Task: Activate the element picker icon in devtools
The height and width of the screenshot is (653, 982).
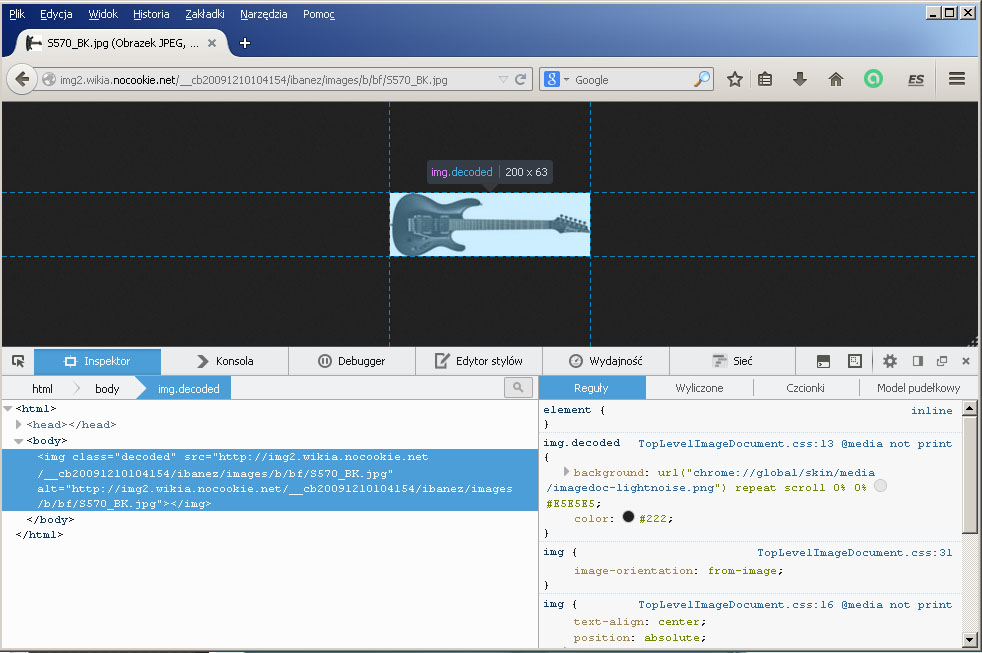Action: click(x=18, y=361)
